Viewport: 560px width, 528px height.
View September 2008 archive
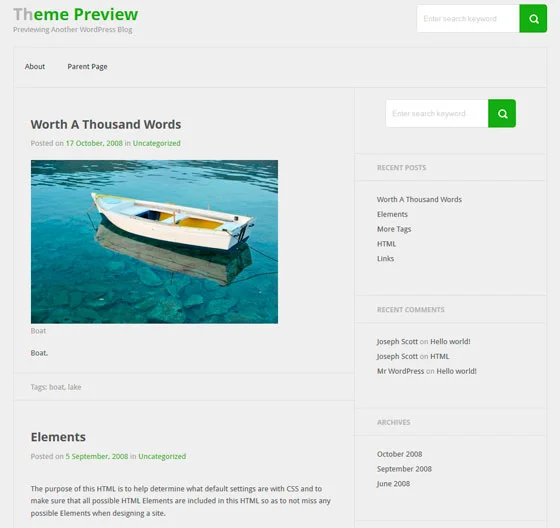pyautogui.click(x=404, y=469)
